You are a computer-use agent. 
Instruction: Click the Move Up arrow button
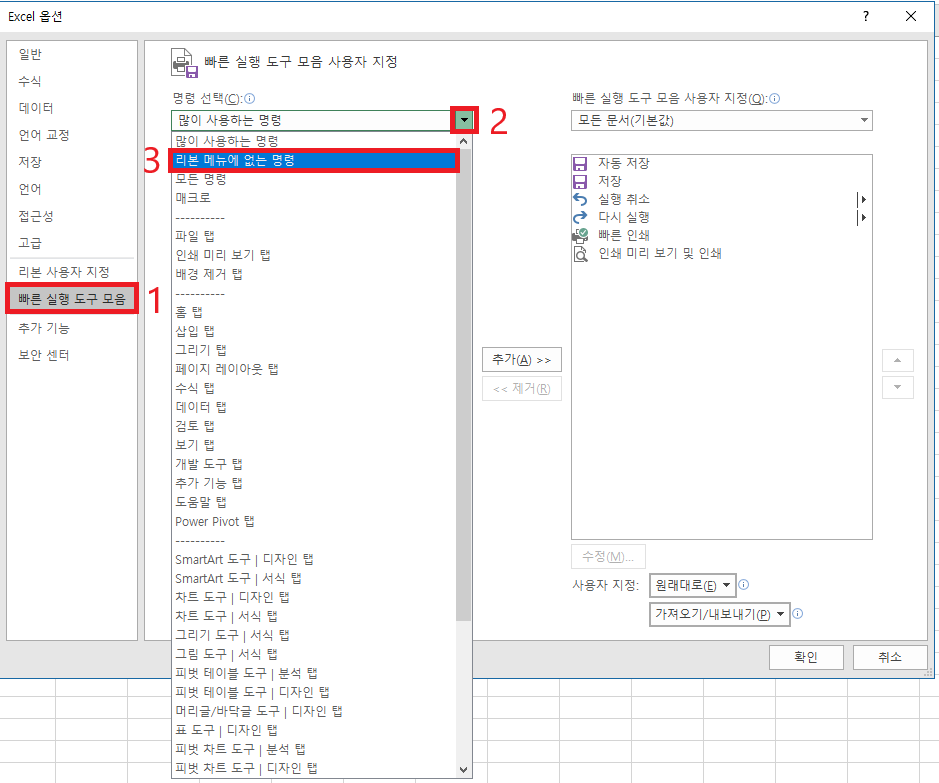tap(897, 360)
